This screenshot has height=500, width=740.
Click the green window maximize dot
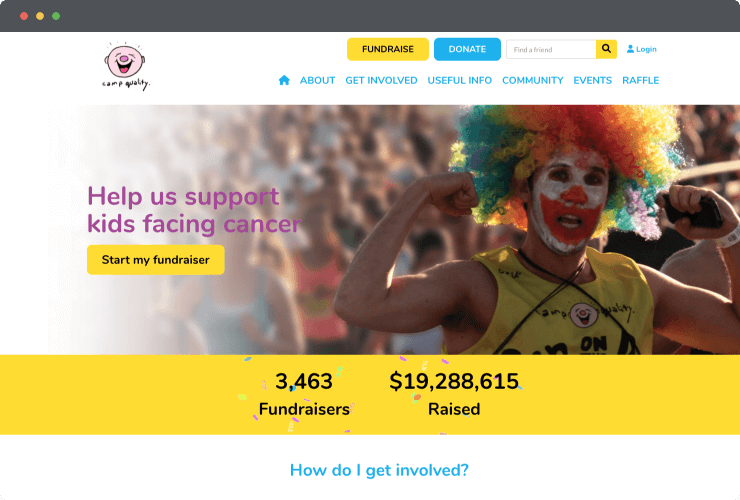pos(56,16)
